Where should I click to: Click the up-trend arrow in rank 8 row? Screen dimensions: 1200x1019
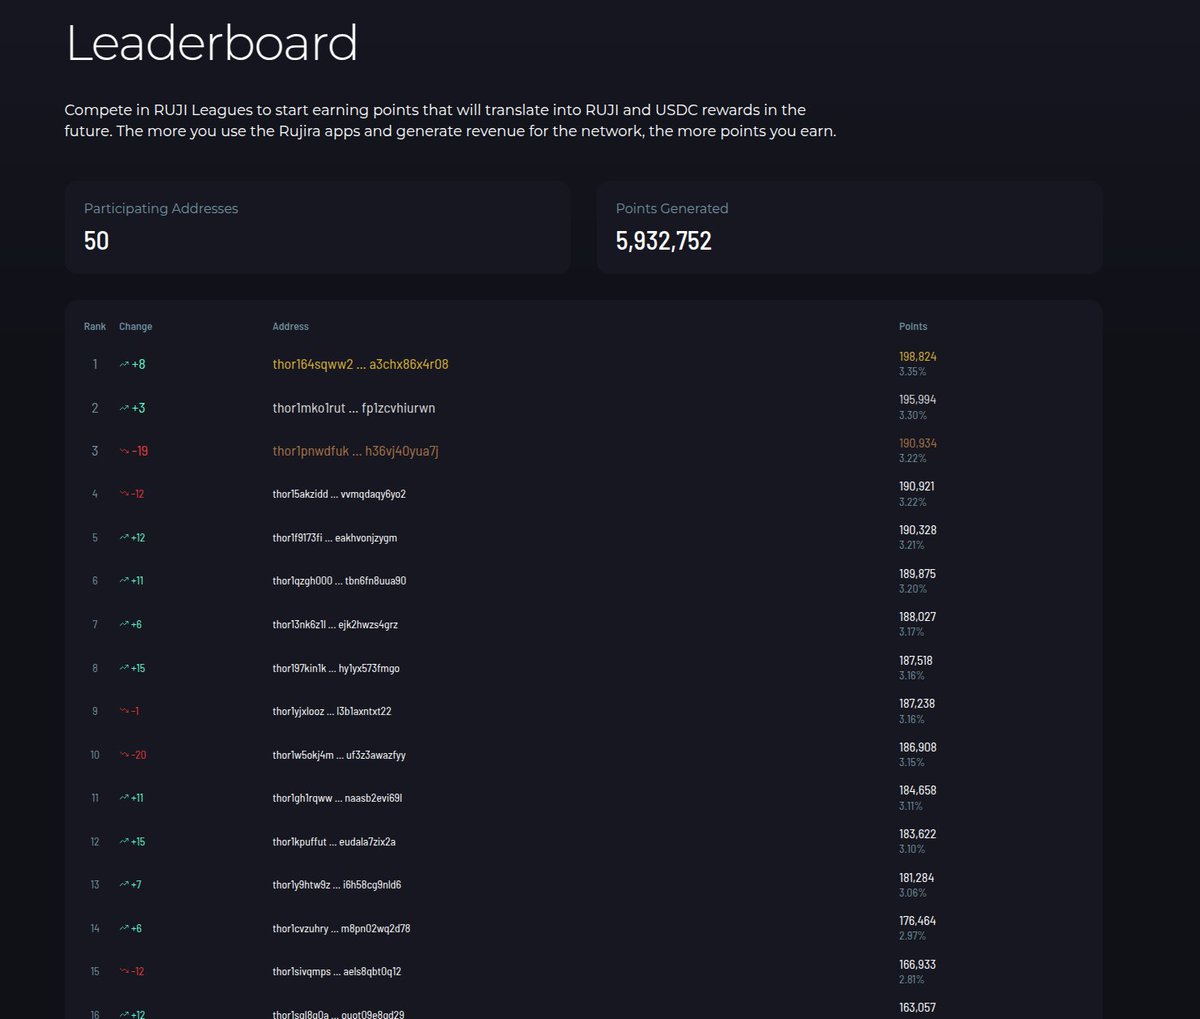point(124,668)
